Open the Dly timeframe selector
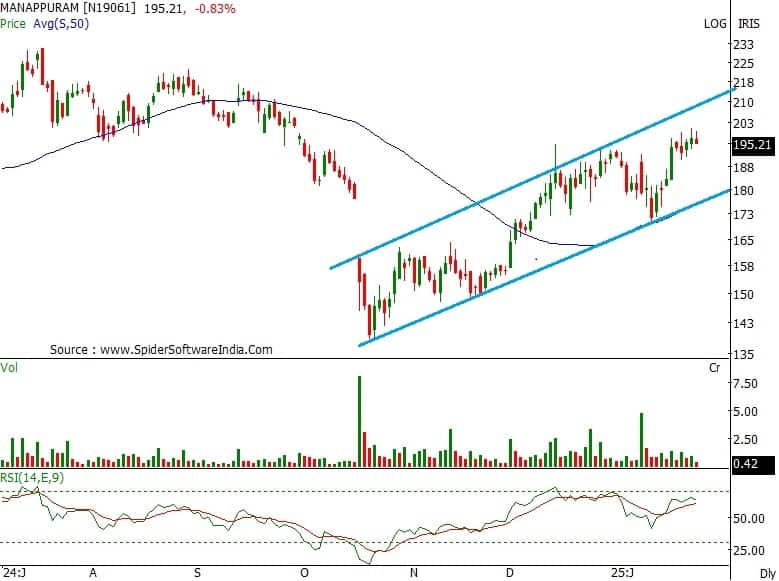The height and width of the screenshot is (581, 779). click(765, 573)
